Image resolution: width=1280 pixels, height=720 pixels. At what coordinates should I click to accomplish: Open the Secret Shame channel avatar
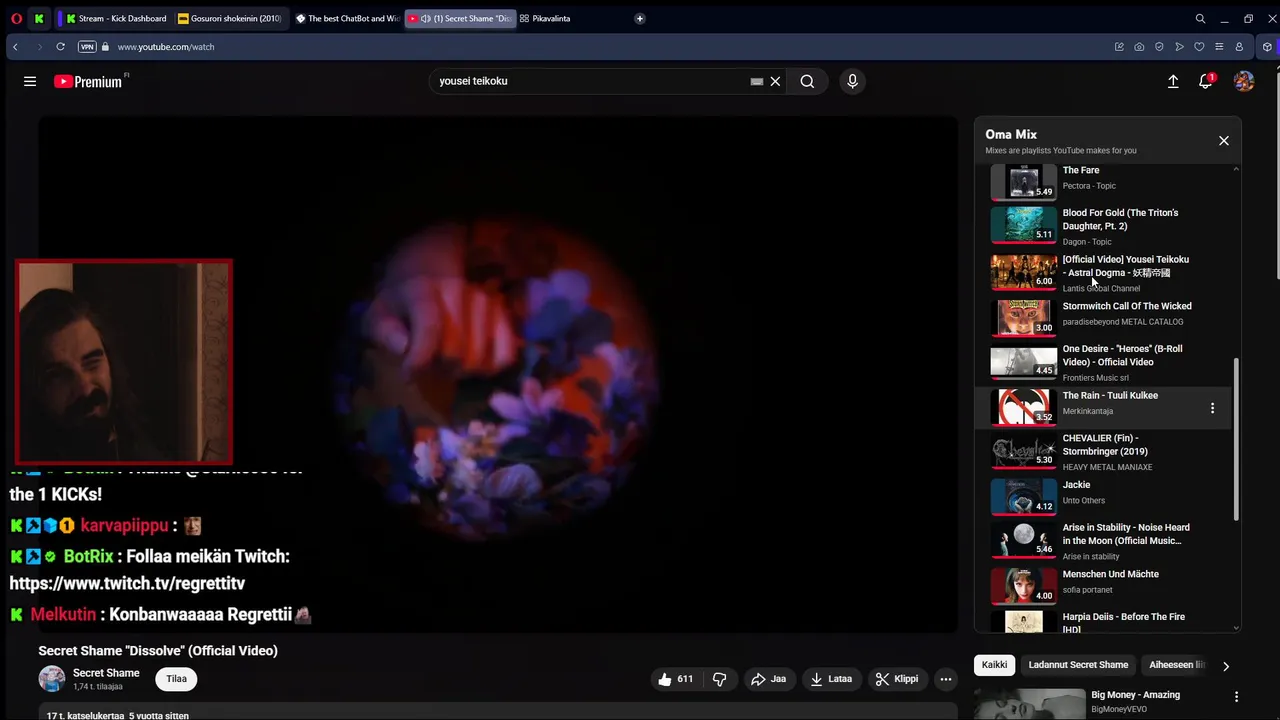pyautogui.click(x=52, y=679)
